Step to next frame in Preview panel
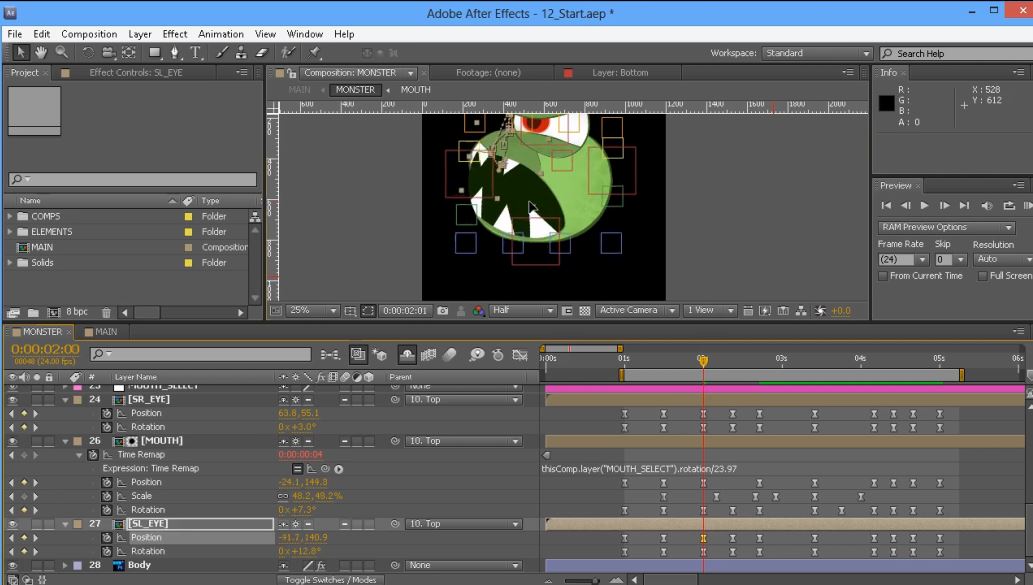The height and width of the screenshot is (585, 1033). click(944, 206)
